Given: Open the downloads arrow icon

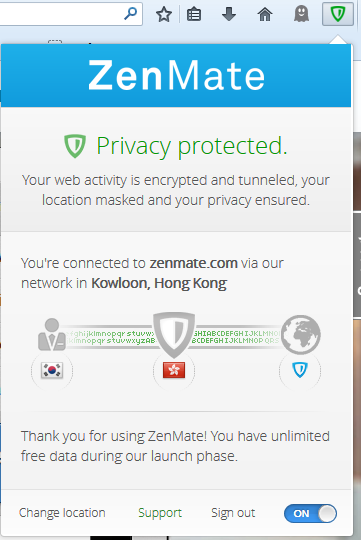Looking at the screenshot, I should click(229, 14).
